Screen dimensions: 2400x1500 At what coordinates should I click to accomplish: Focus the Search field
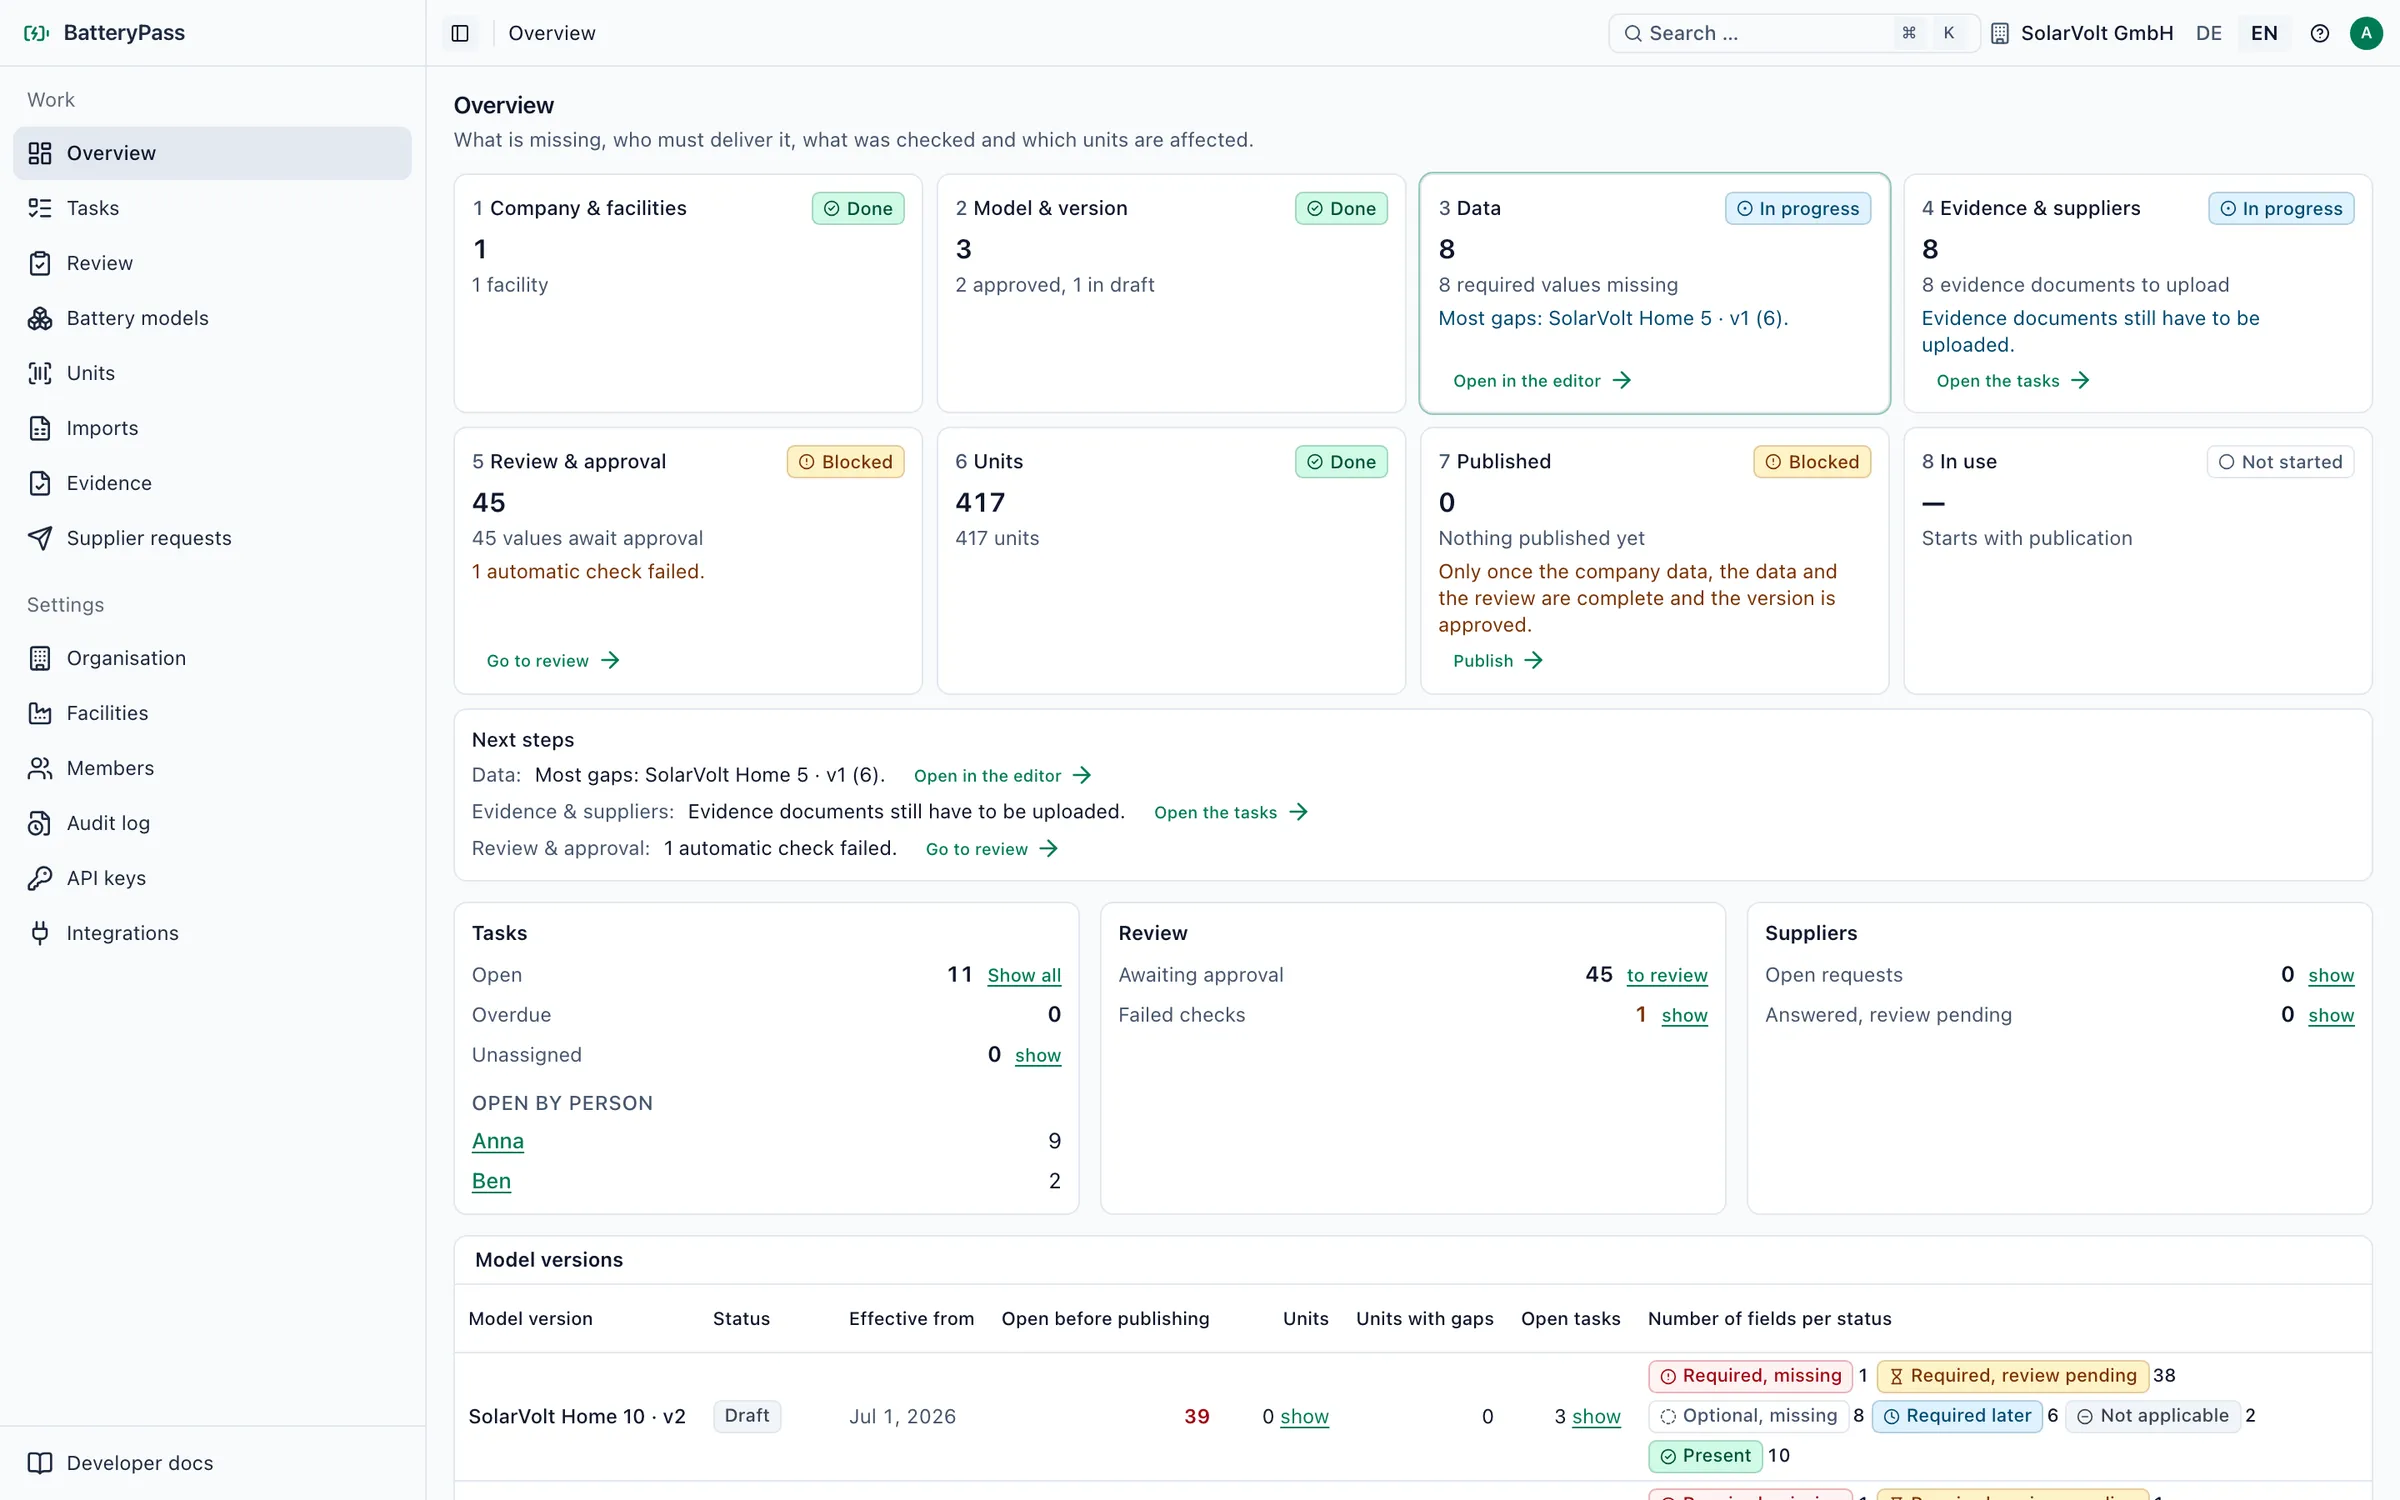pyautogui.click(x=1794, y=33)
